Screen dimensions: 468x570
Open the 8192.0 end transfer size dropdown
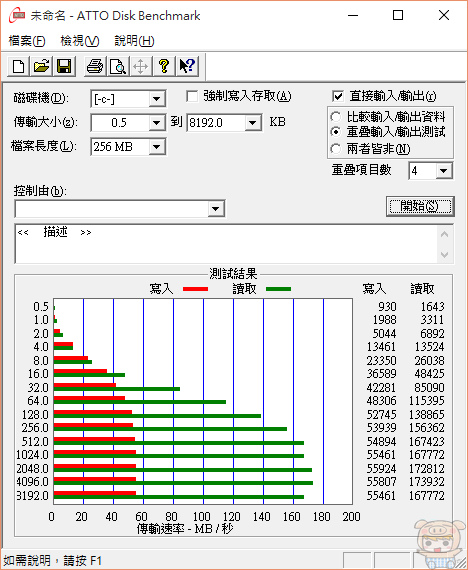pyautogui.click(x=252, y=123)
